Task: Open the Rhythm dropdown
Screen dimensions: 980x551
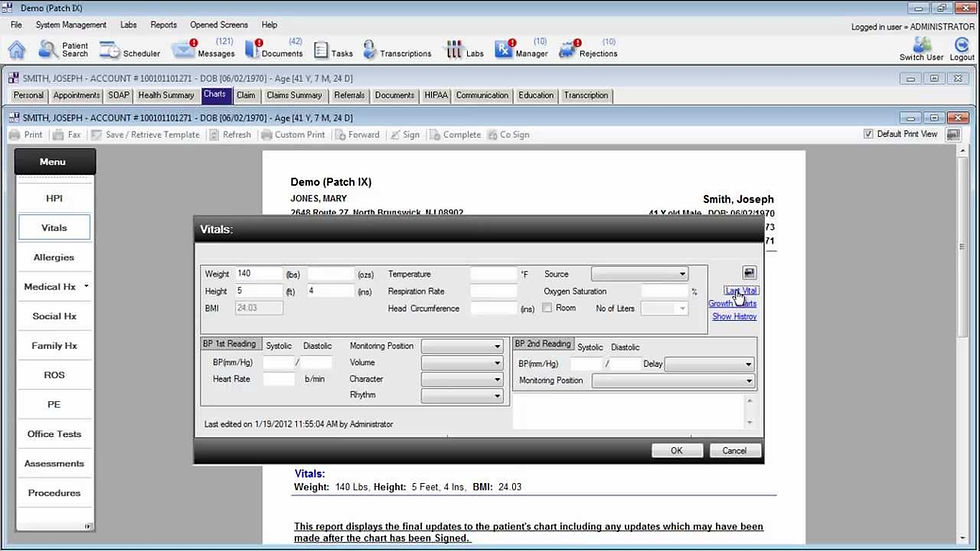Action: [462, 395]
